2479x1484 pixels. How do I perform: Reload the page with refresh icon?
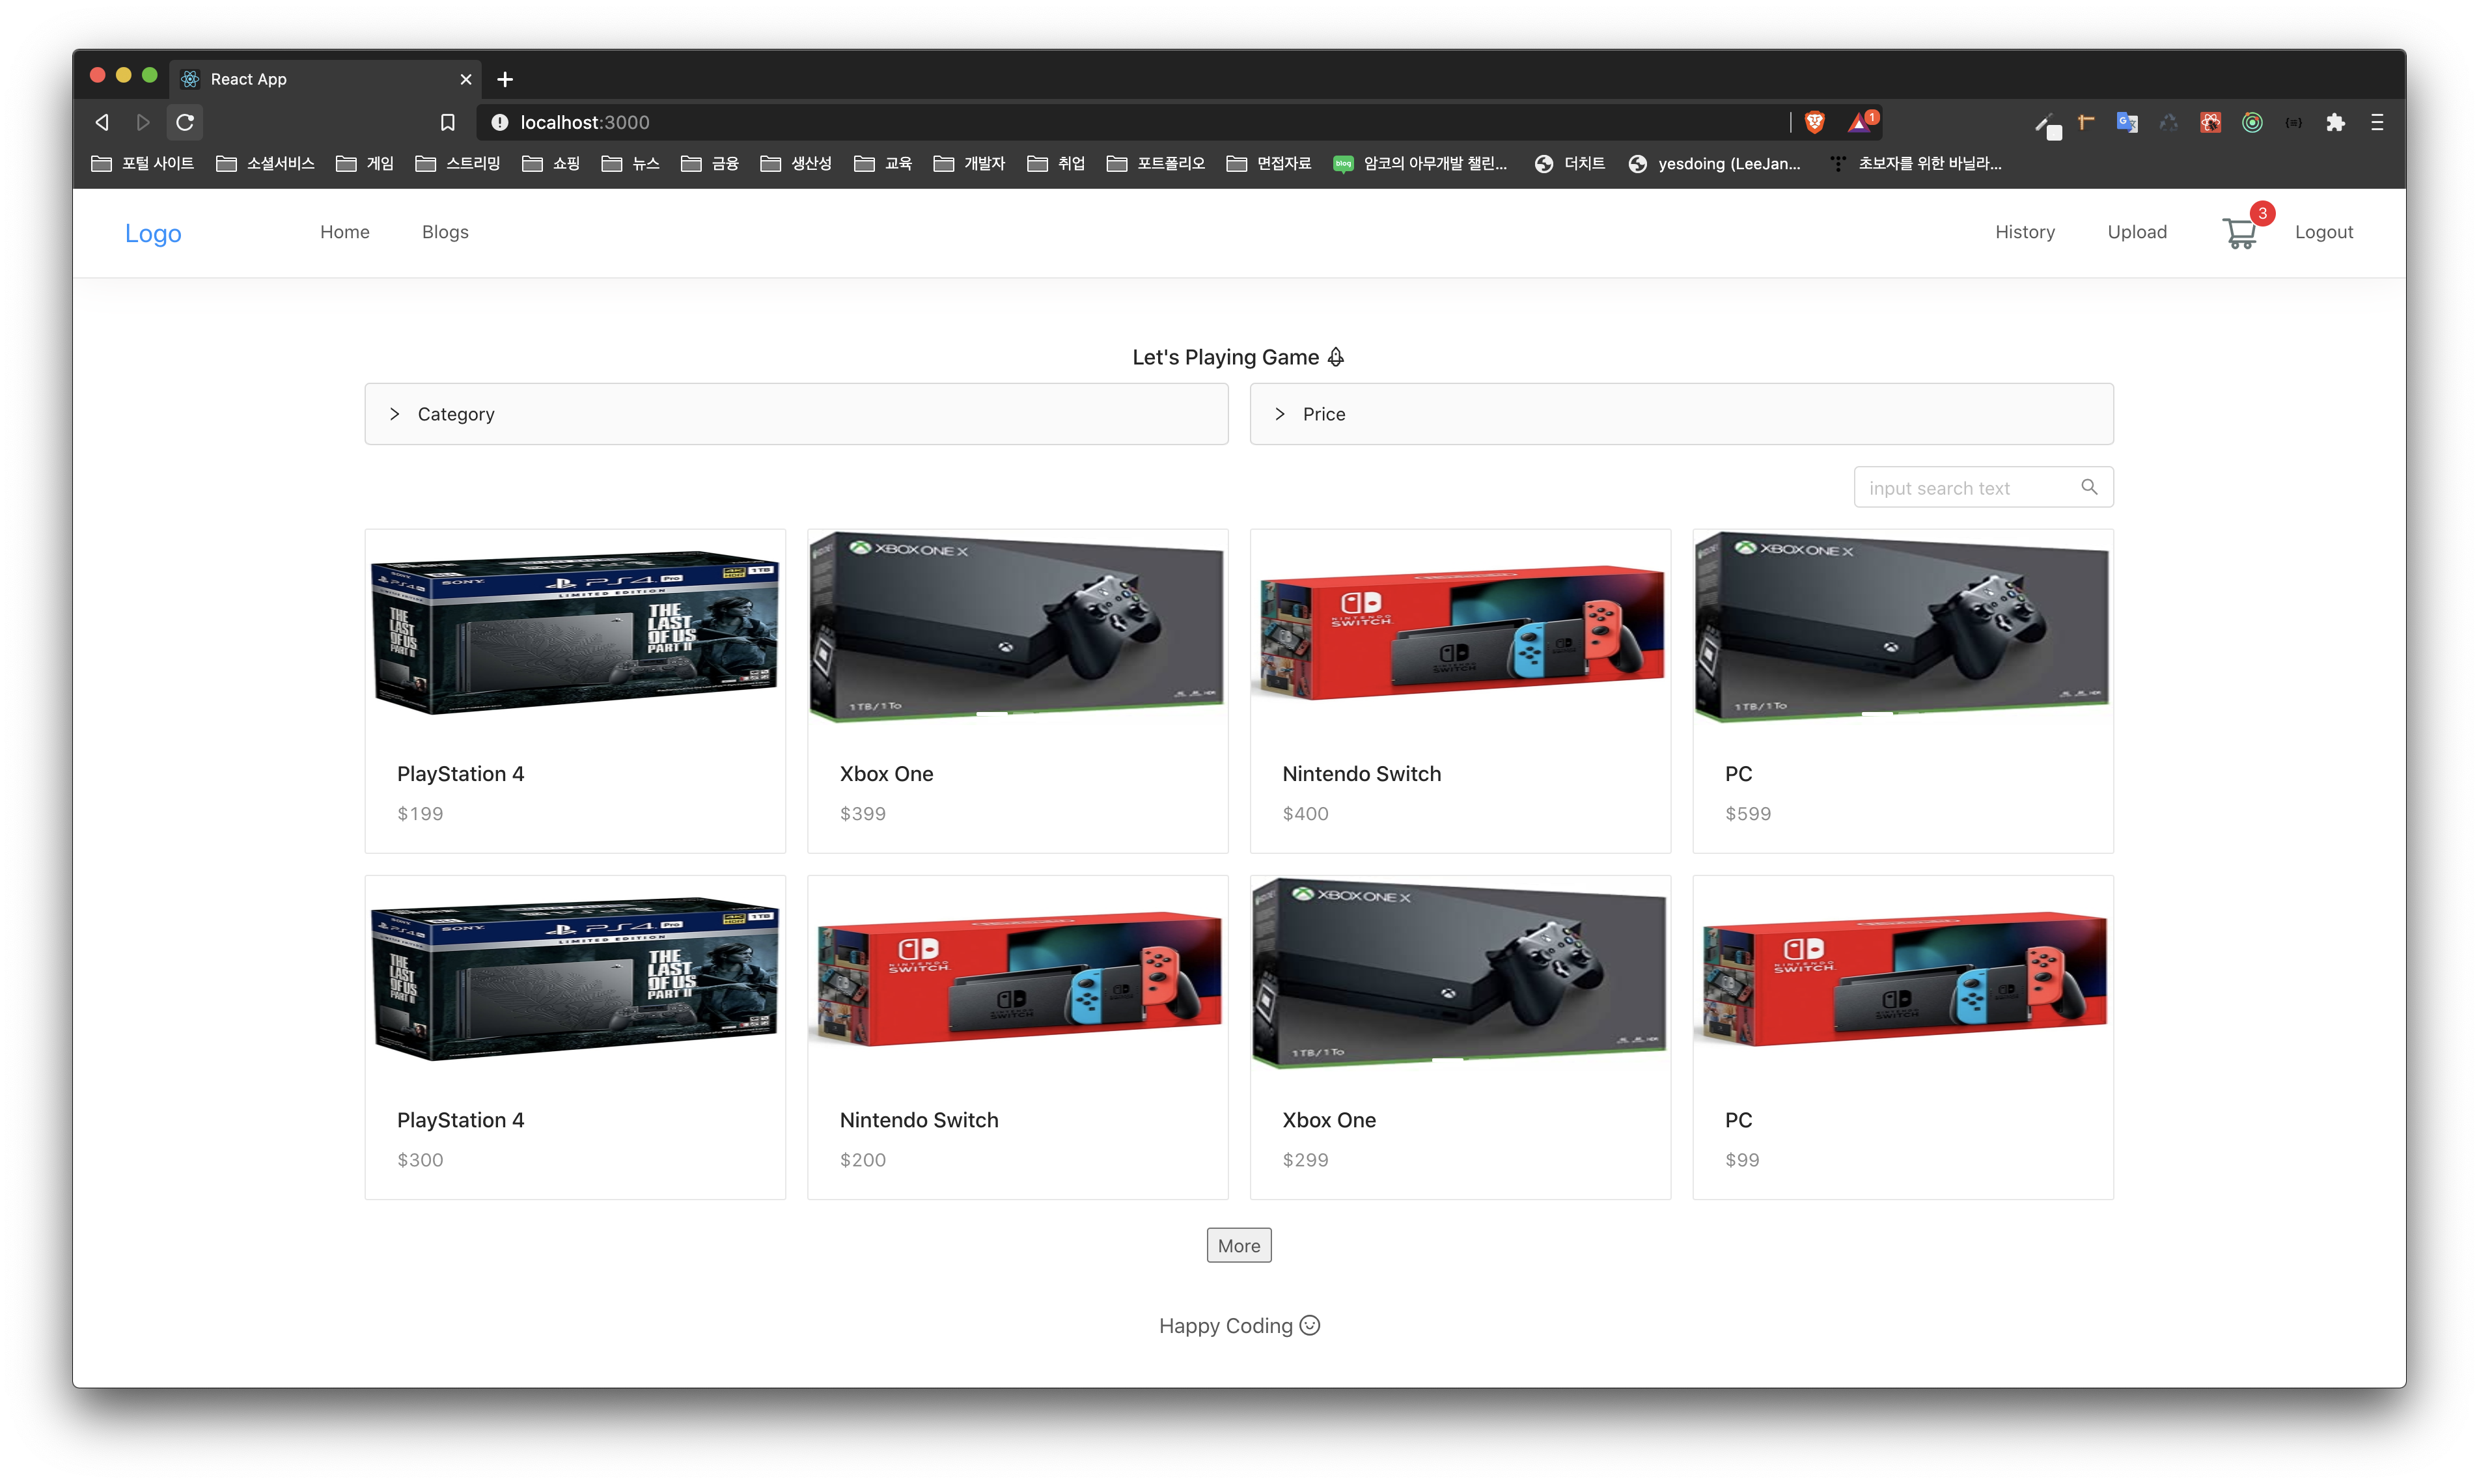pyautogui.click(x=185, y=122)
